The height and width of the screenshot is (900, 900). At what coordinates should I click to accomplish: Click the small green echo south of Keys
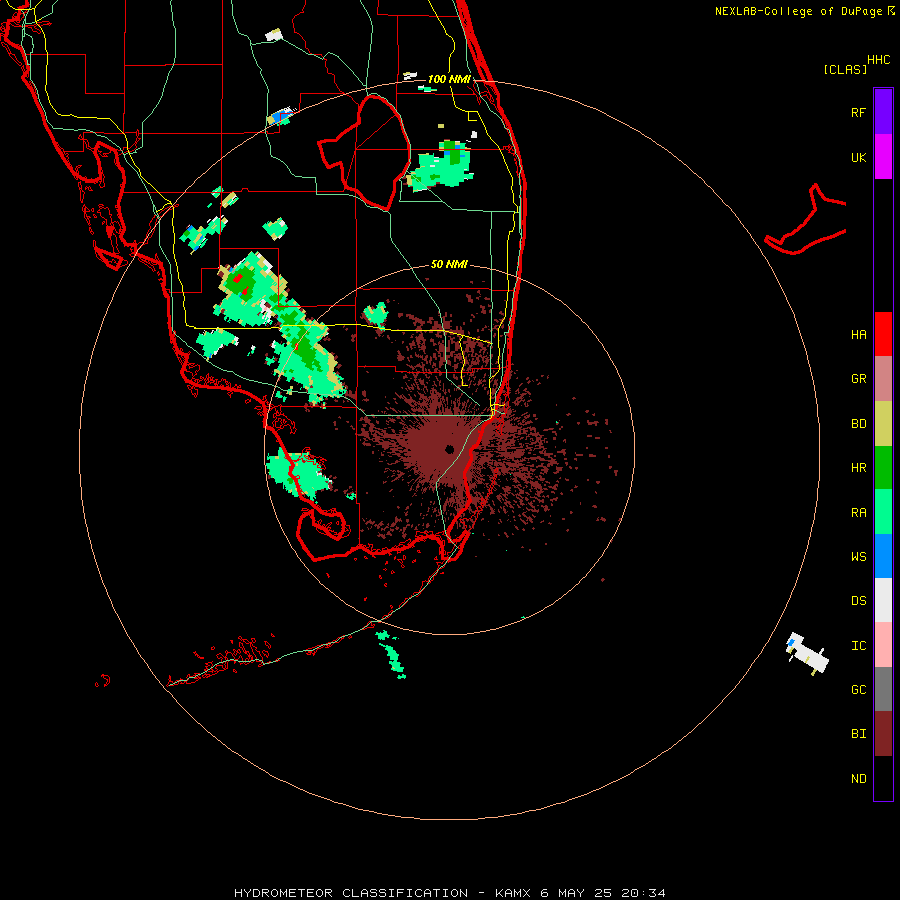393,655
